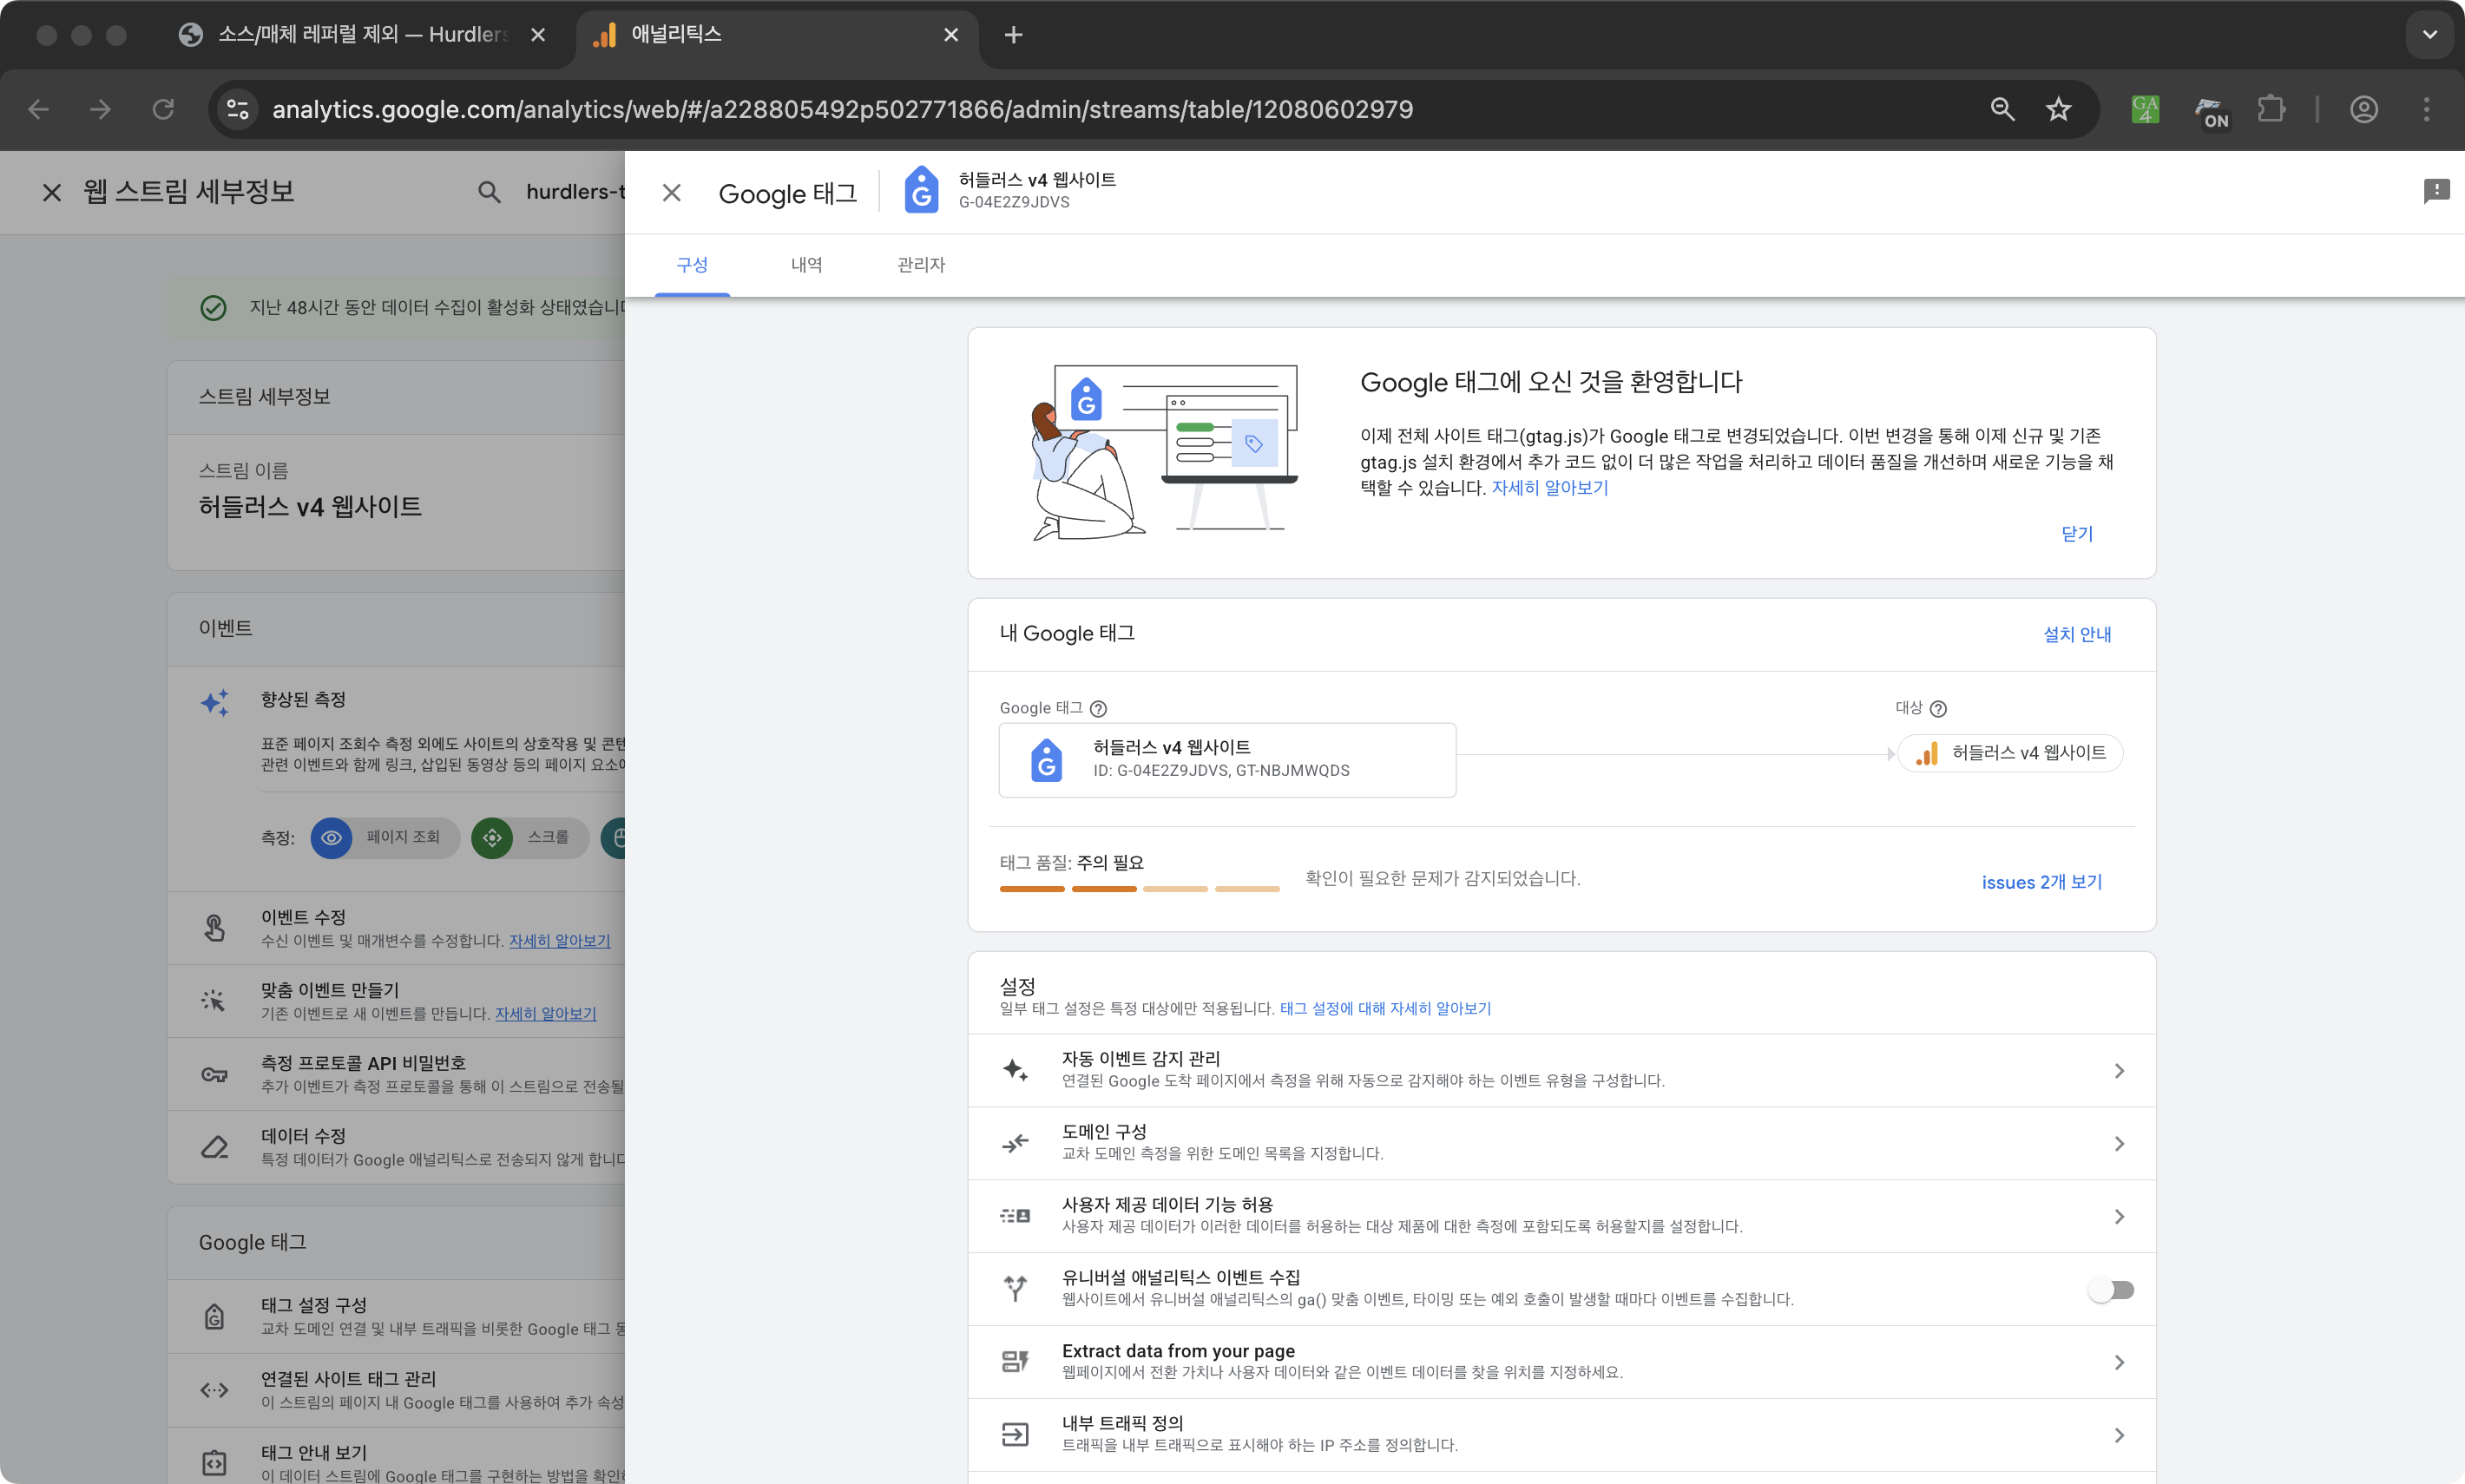The height and width of the screenshot is (1484, 2465).
Task: Click the 맞춤 이벤트 만들기 cursor icon
Action: (x=214, y=1001)
